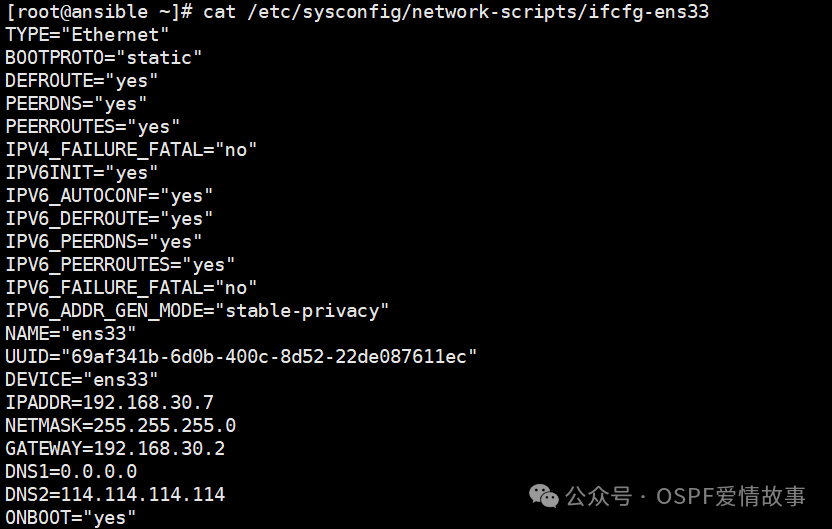Click the DNS1=0.0.0.0 line
Image resolution: width=832 pixels, height=529 pixels.
click(71, 472)
